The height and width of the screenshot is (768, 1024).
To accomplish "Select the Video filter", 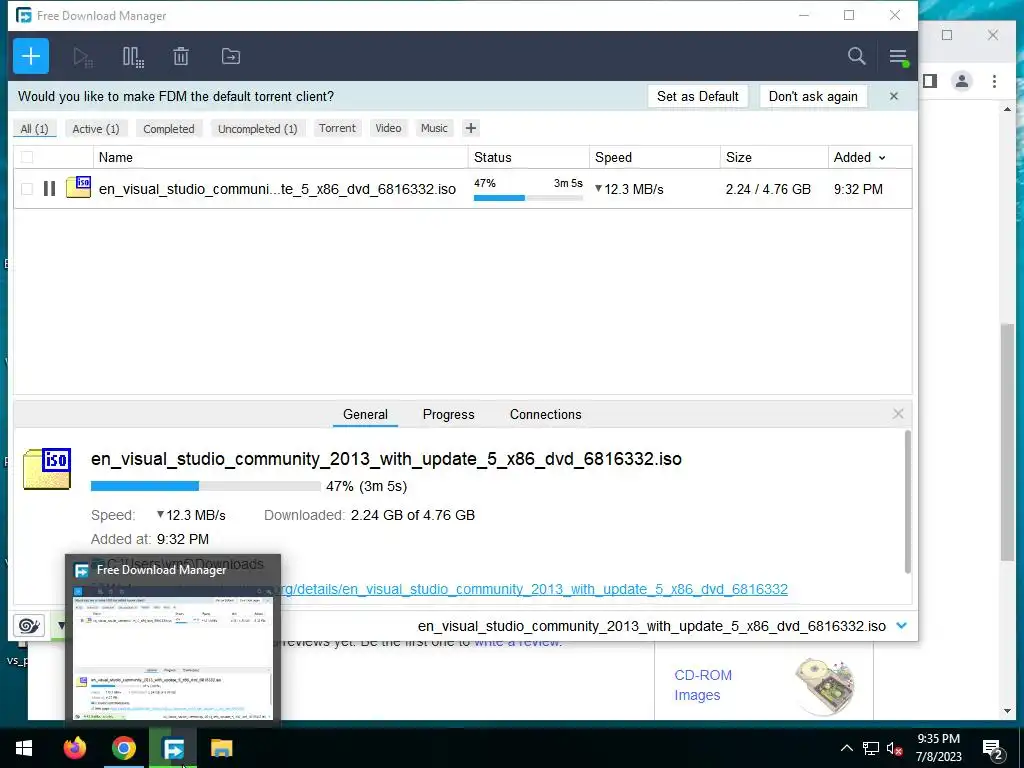I will 388,128.
